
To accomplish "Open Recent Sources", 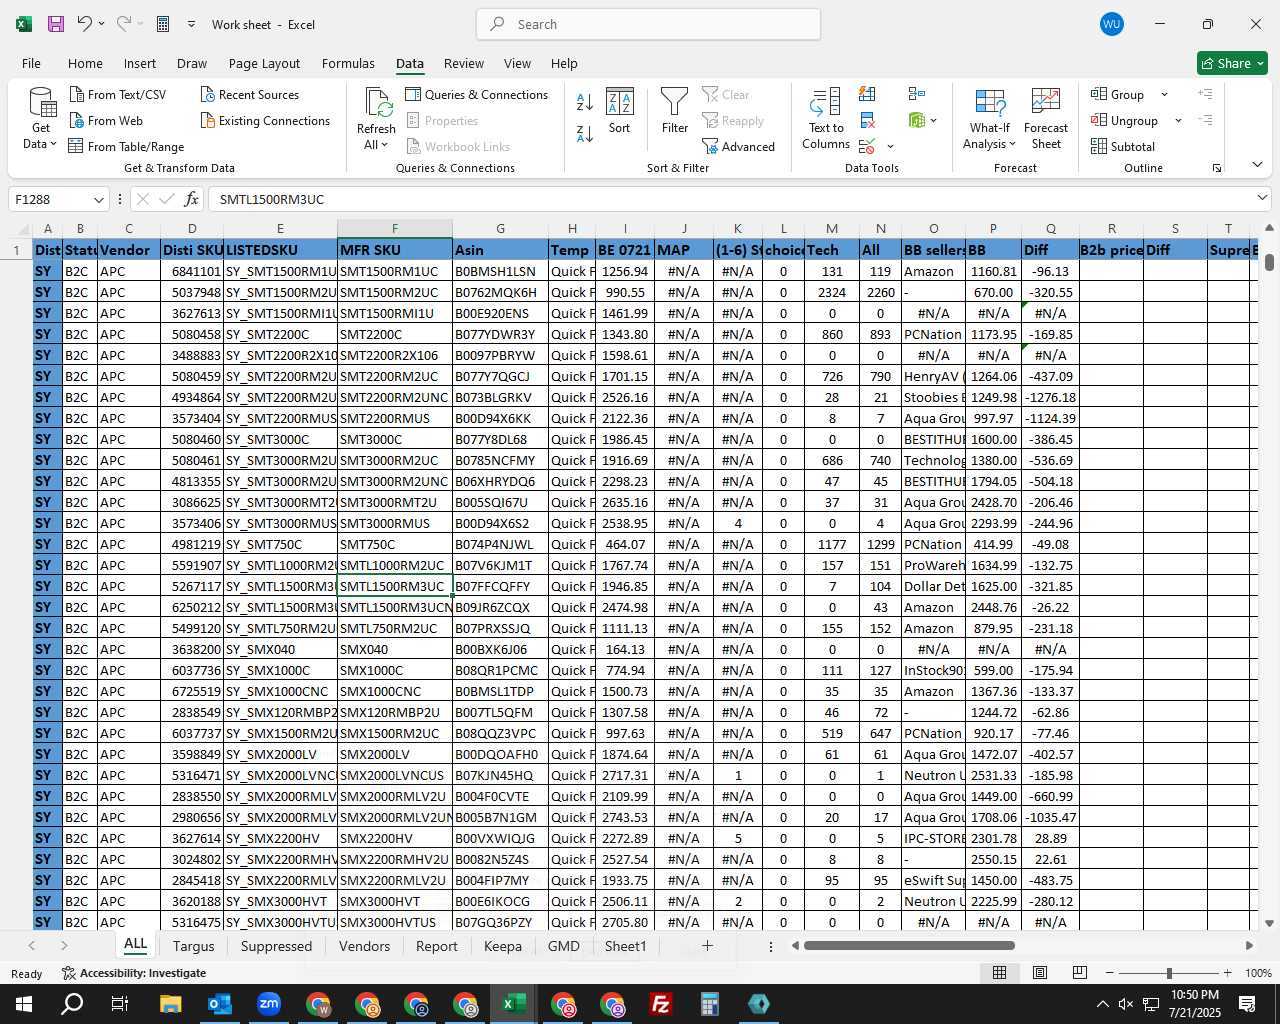I will [250, 94].
